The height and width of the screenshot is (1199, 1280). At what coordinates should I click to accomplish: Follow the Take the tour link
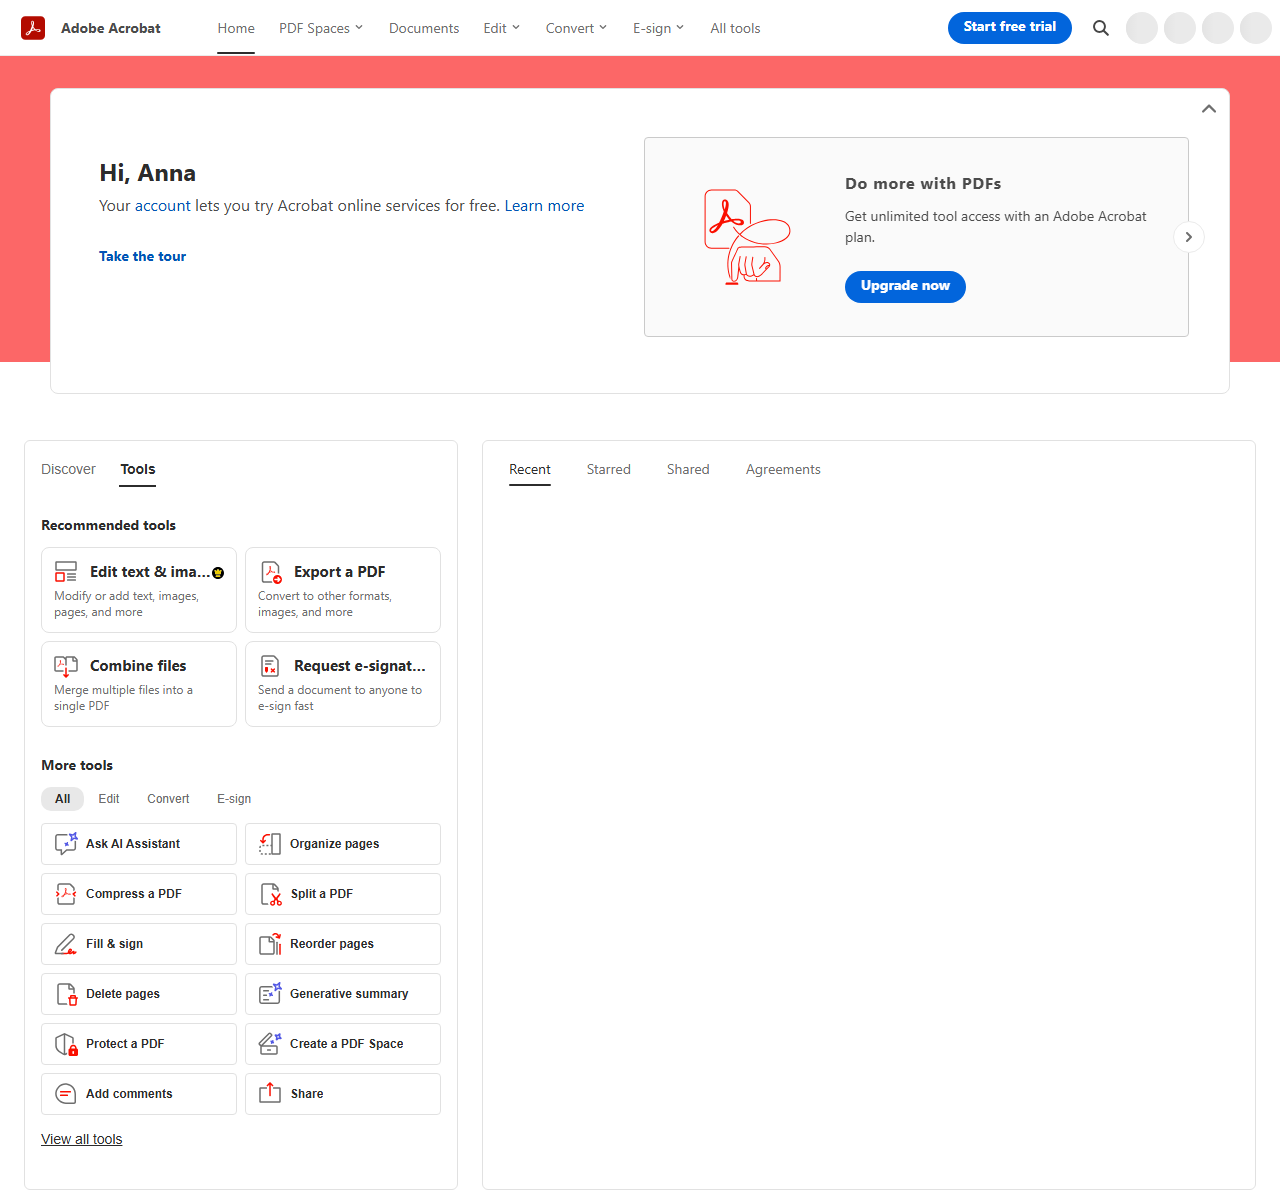[x=142, y=256]
